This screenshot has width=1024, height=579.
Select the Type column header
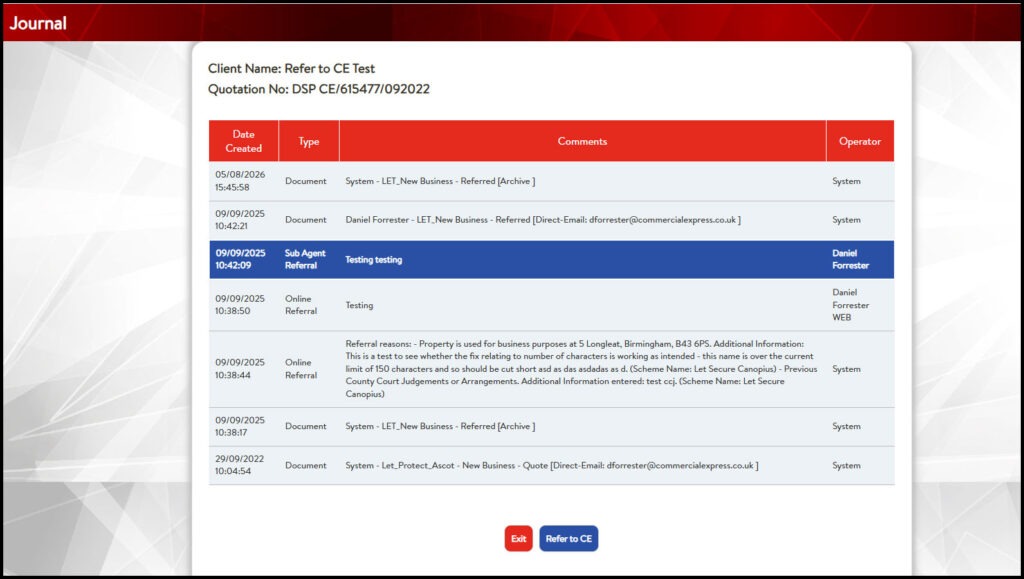click(308, 141)
